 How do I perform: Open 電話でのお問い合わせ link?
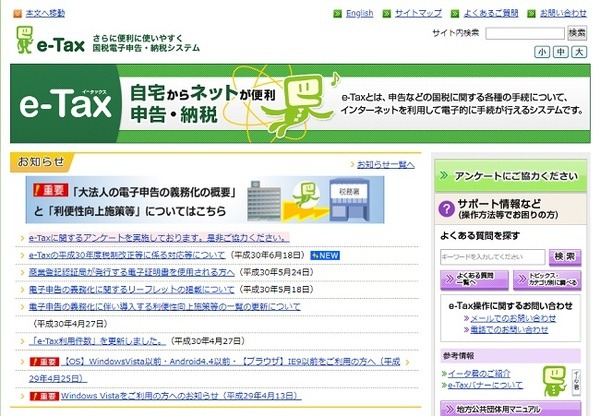(x=509, y=330)
